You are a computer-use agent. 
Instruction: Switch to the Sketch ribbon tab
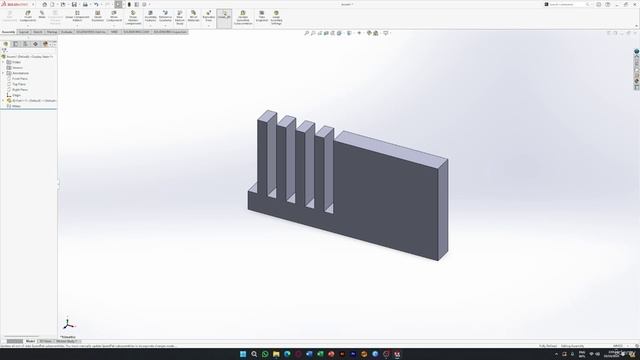(38, 32)
